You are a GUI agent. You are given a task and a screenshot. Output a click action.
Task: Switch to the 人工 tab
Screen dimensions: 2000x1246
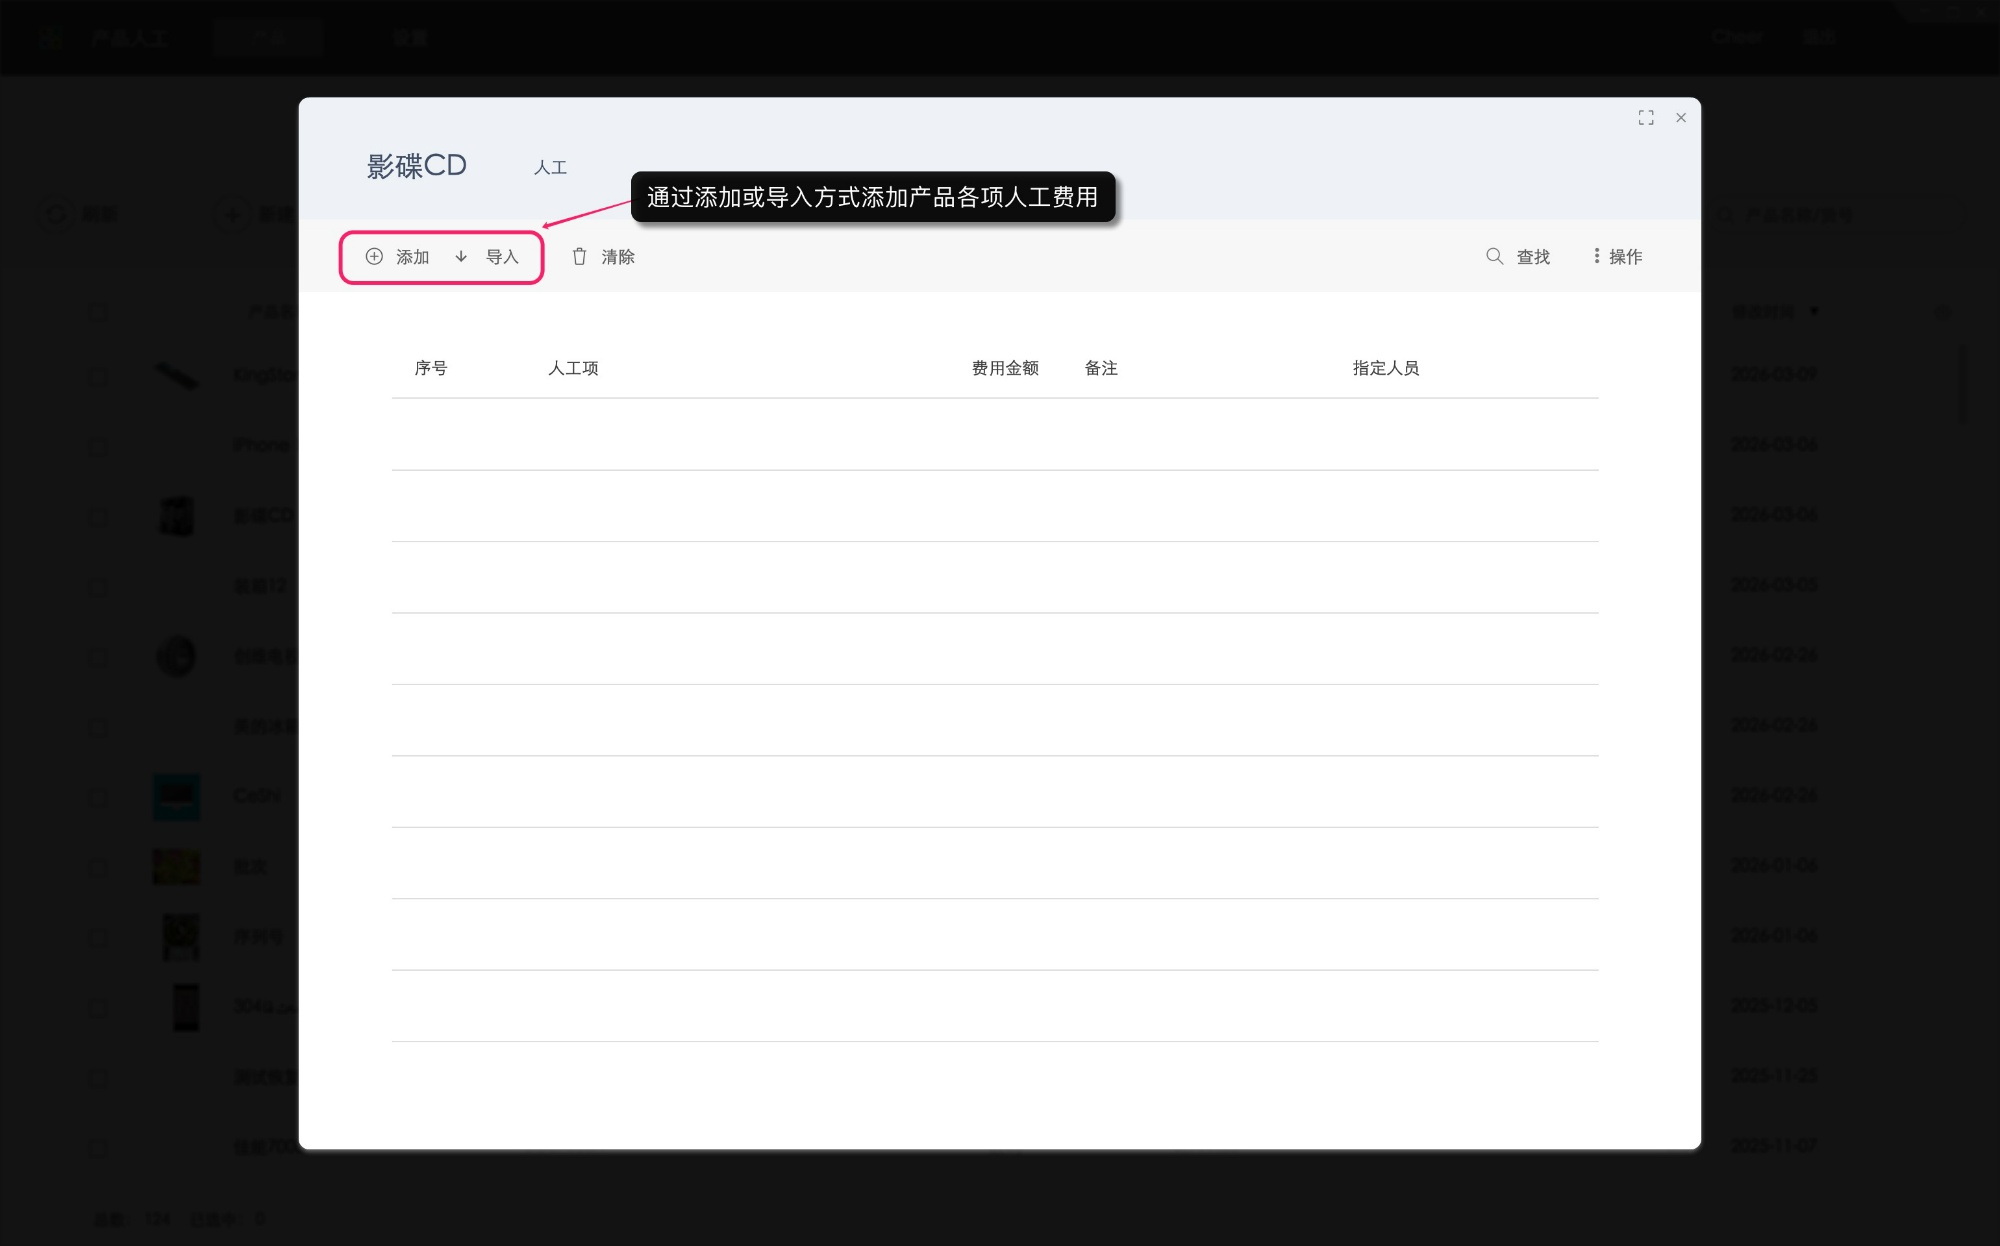[550, 168]
